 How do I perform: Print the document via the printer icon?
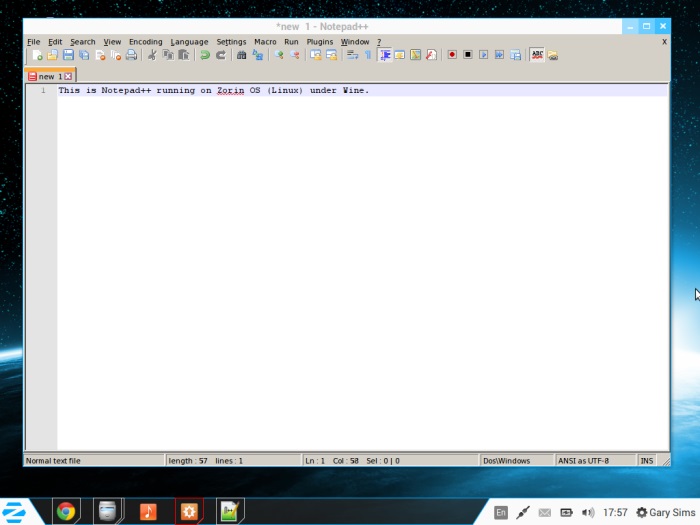coord(131,55)
